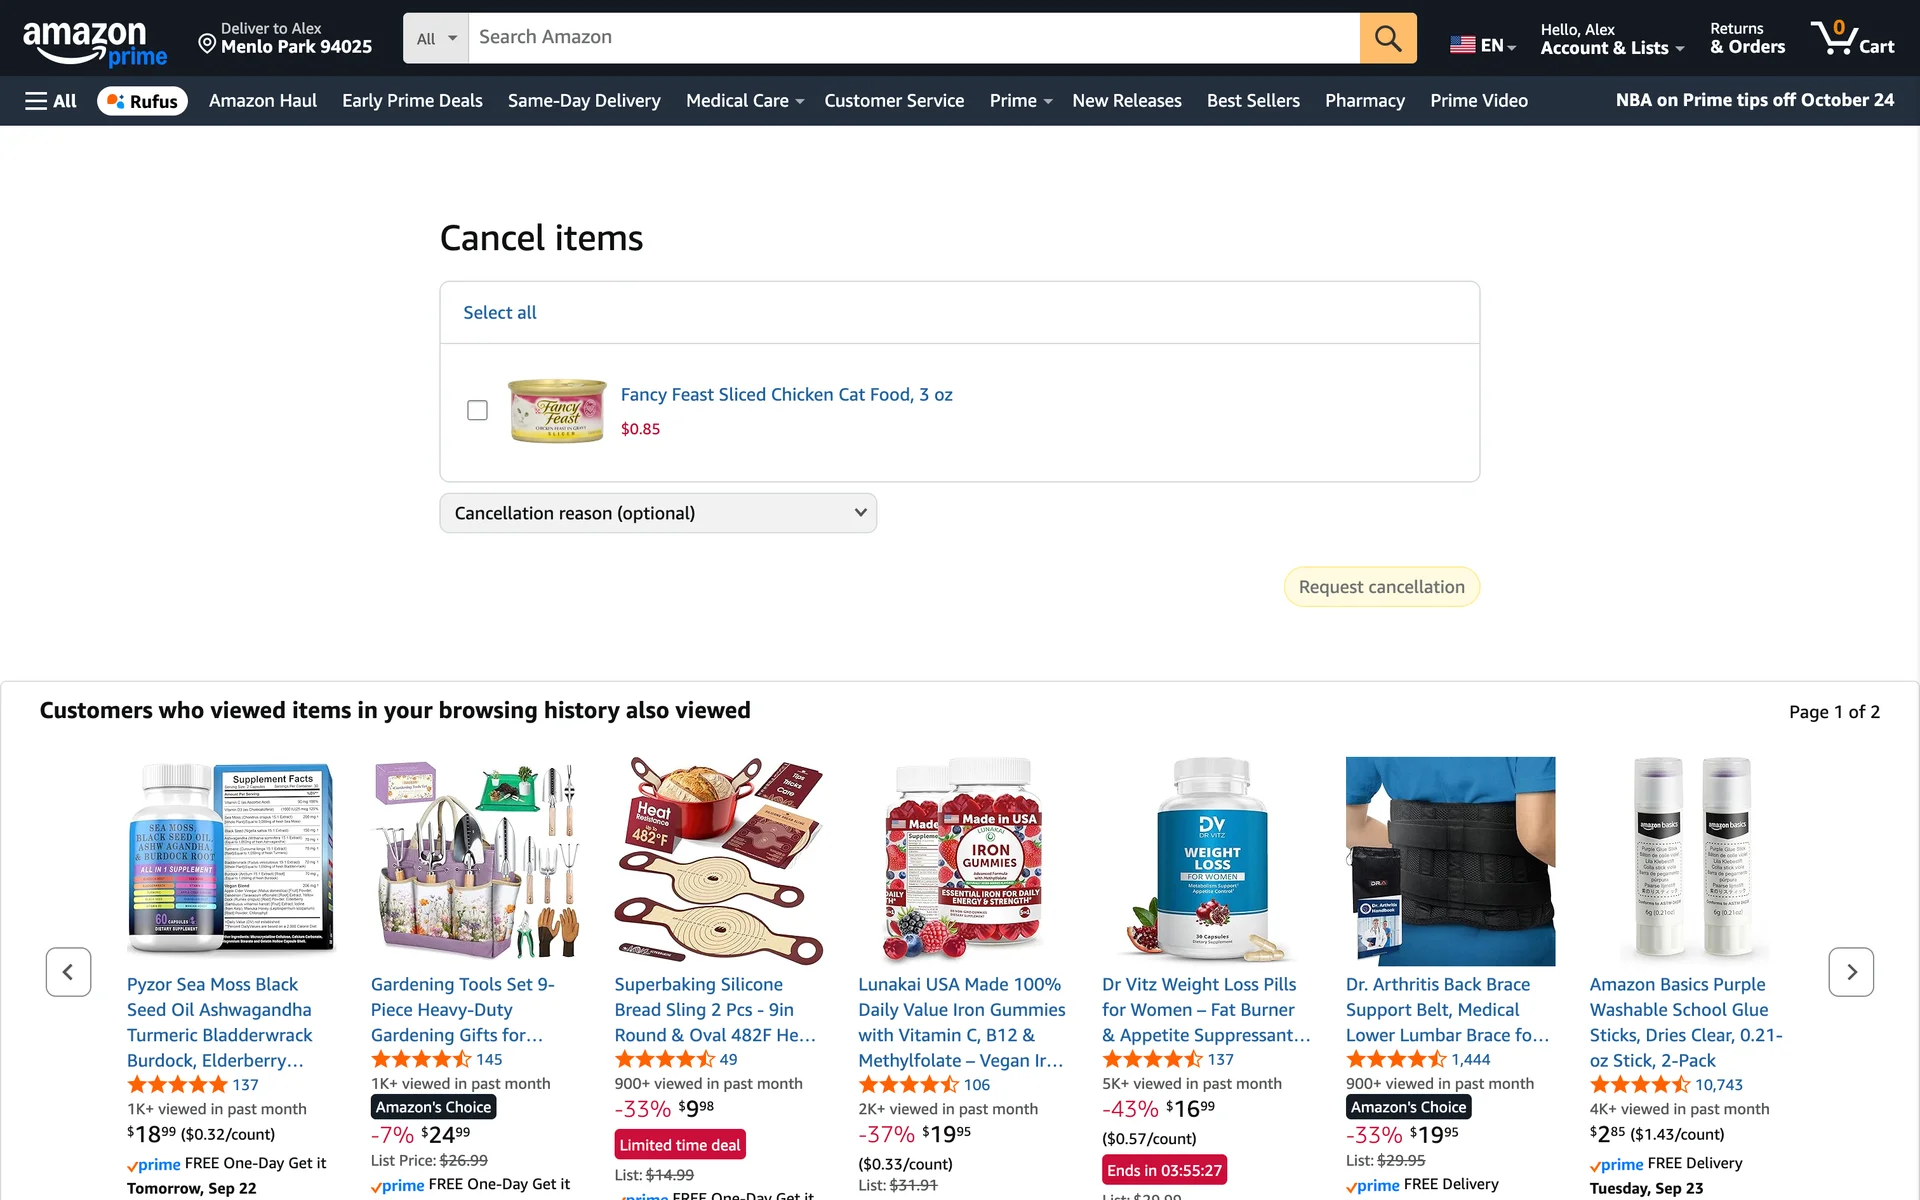Open the All hamburger menu
The height and width of the screenshot is (1200, 1920).
[51, 101]
